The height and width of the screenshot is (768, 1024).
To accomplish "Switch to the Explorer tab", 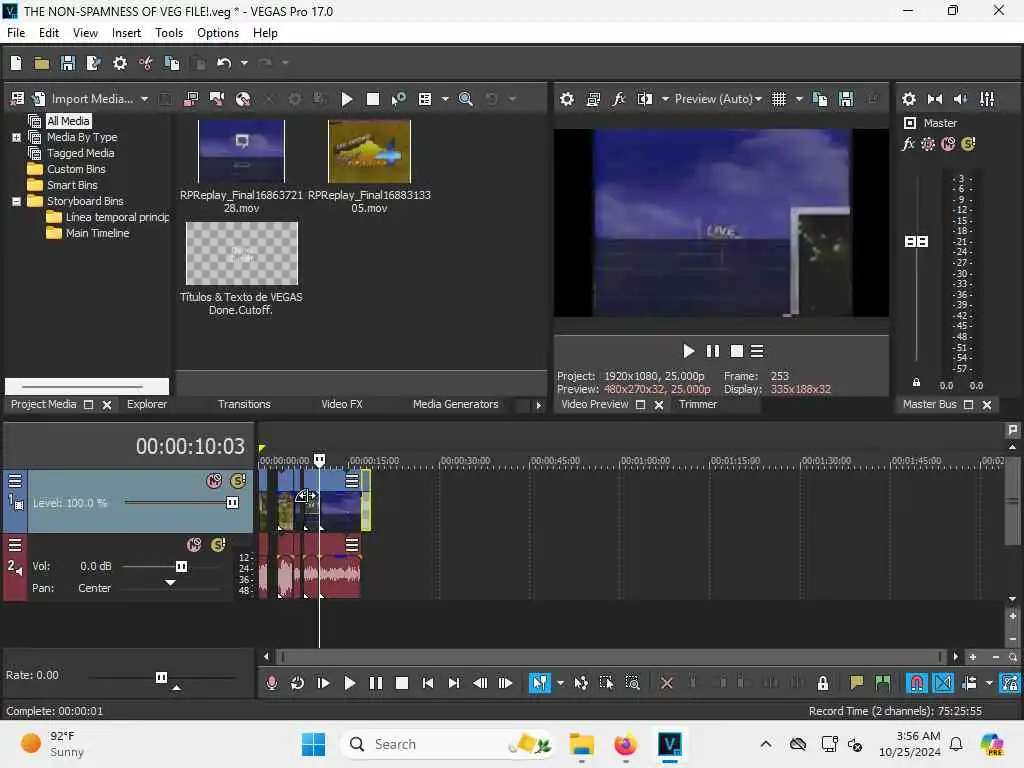I will click(147, 404).
